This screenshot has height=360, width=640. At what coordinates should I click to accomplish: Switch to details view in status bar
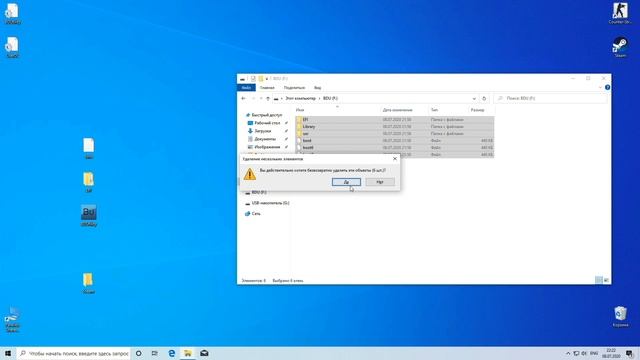(x=598, y=280)
